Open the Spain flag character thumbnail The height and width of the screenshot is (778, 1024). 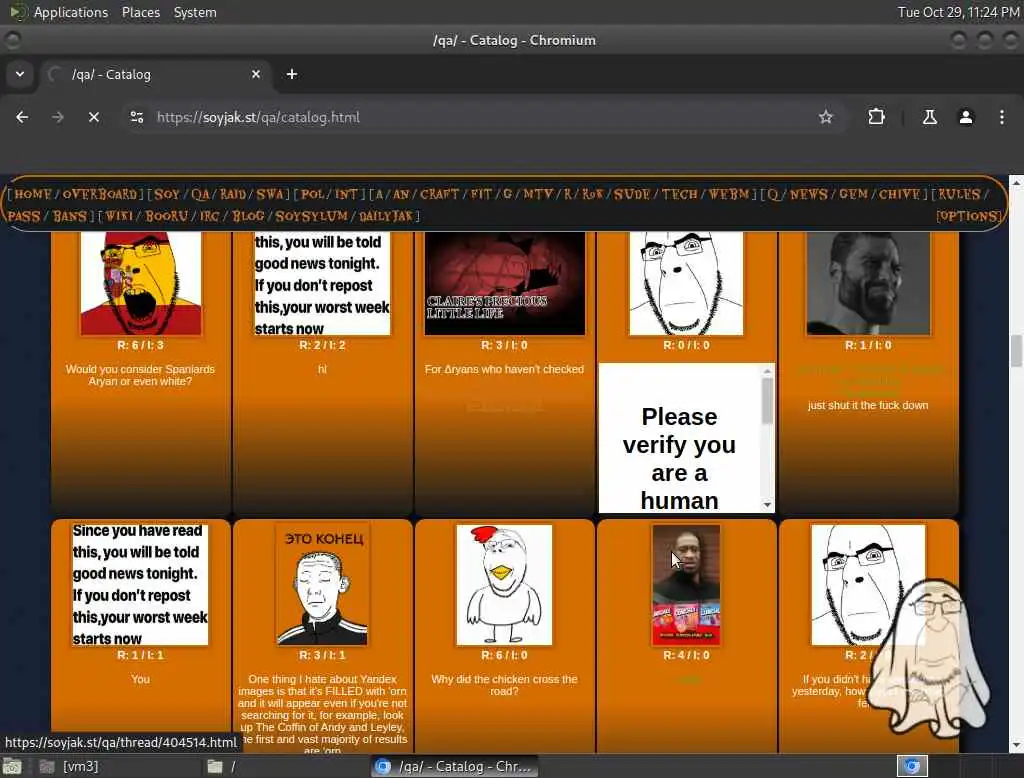[x=140, y=284]
